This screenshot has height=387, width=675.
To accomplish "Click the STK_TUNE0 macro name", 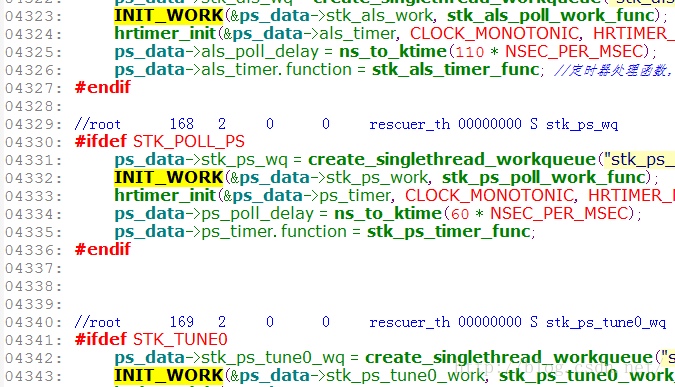I will point(180,340).
